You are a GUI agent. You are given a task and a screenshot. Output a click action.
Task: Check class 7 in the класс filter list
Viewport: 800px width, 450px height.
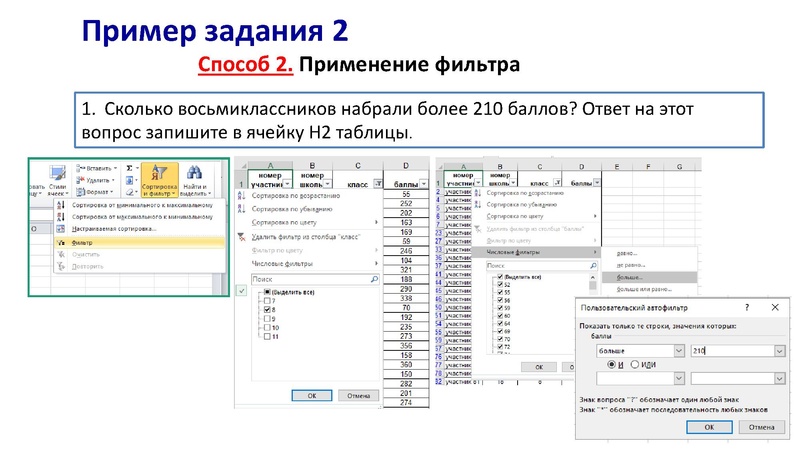point(267,301)
